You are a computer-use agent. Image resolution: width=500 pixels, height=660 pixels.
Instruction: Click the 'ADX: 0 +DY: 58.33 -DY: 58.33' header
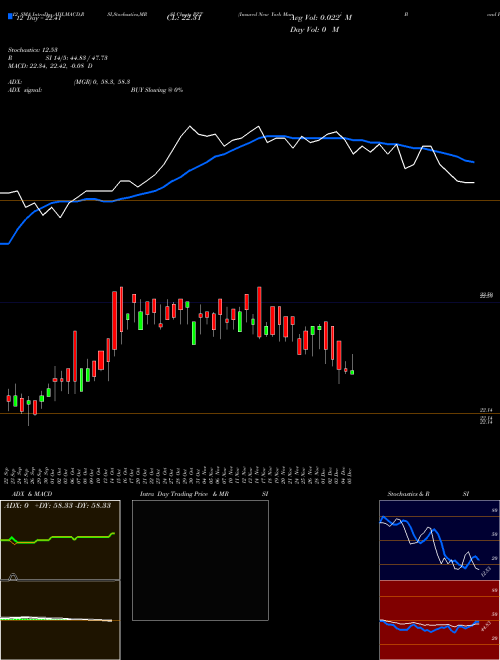pos(57,505)
